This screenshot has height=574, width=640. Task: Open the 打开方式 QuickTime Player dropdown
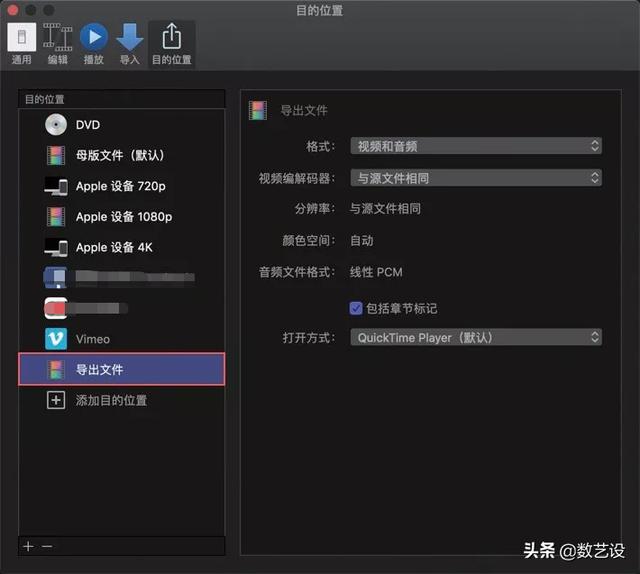point(476,338)
